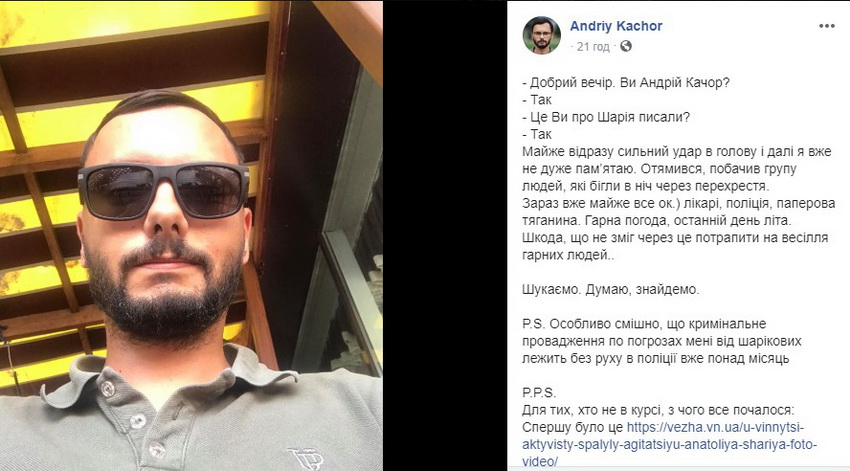This screenshot has height=471, width=850.
Task: Click the line starting 'Майже відразу сильний удар'
Action: coord(677,152)
